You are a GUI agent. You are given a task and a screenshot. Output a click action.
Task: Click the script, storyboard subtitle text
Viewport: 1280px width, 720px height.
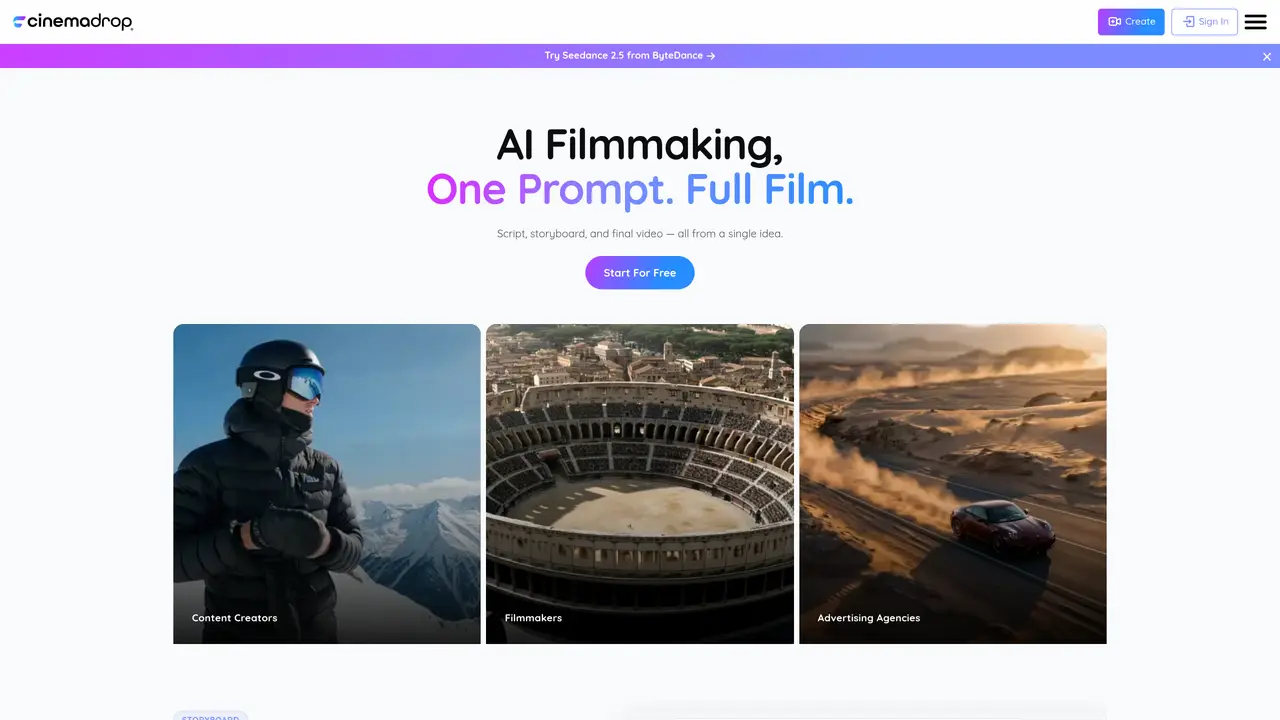tap(640, 234)
